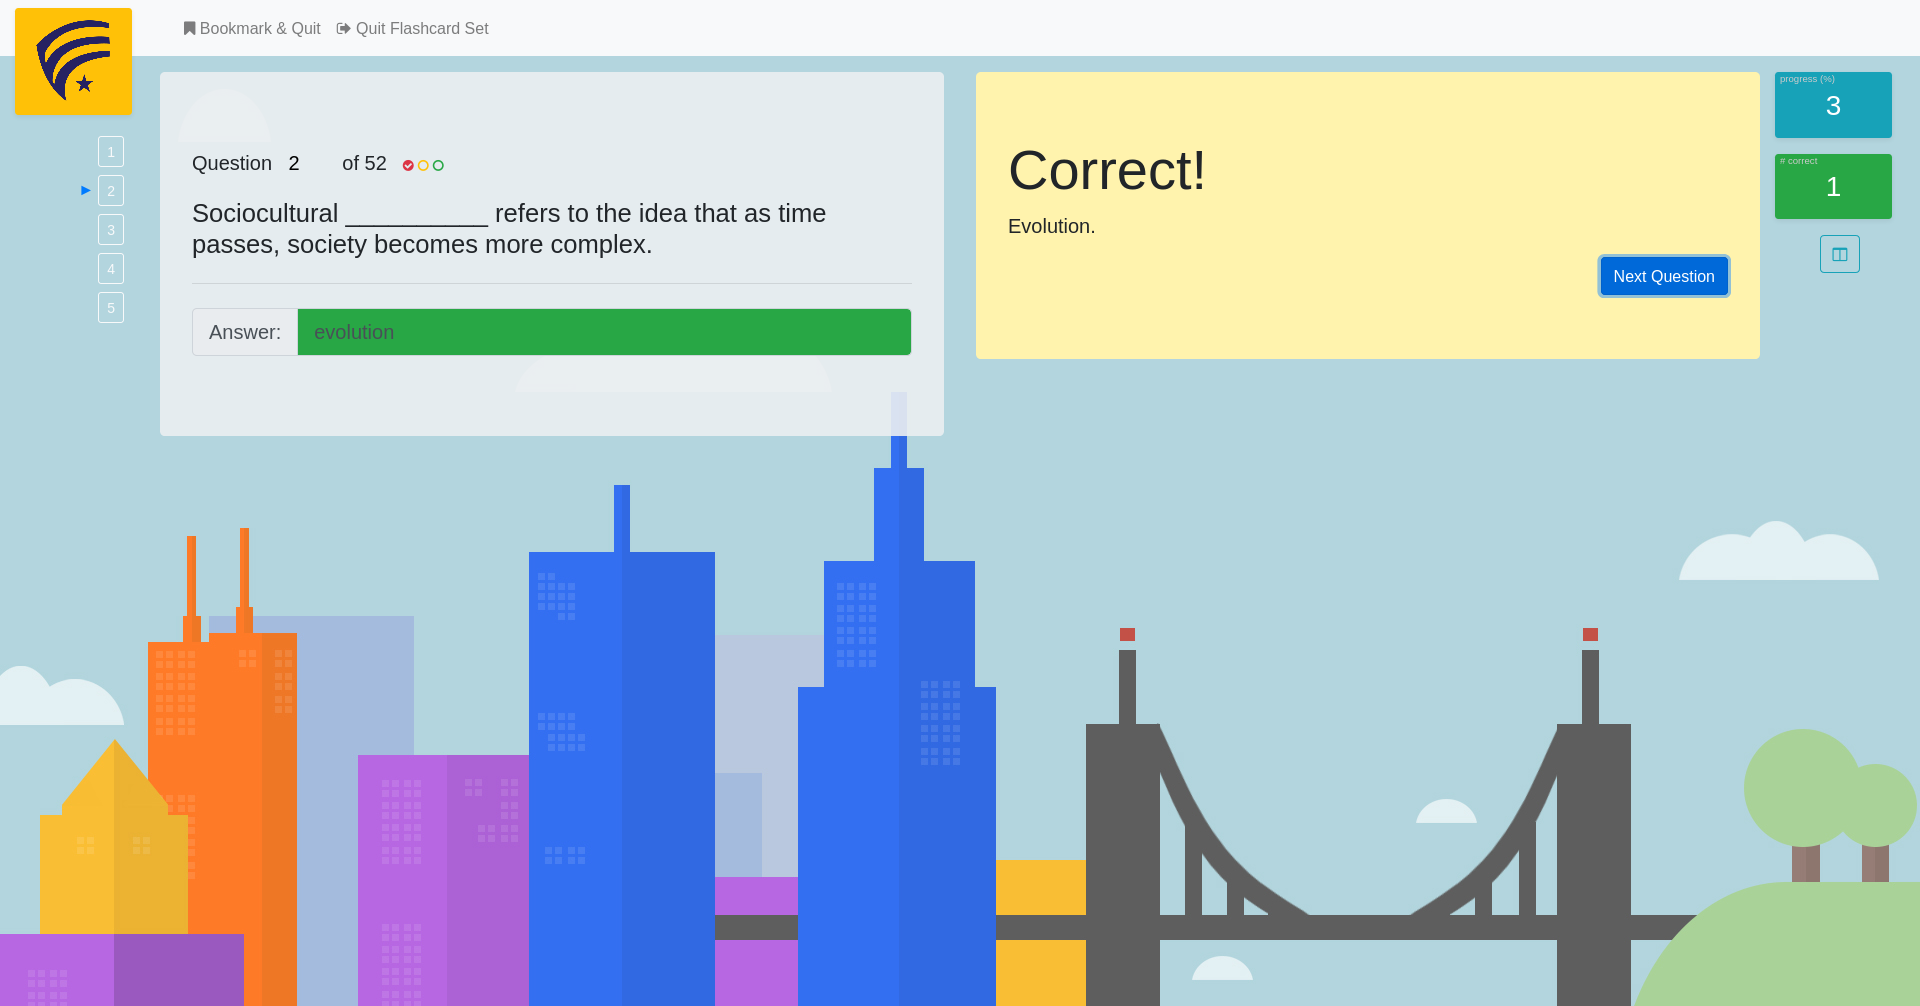The width and height of the screenshot is (1920, 1006).
Task: Select the green difficulty circle
Action: click(438, 165)
